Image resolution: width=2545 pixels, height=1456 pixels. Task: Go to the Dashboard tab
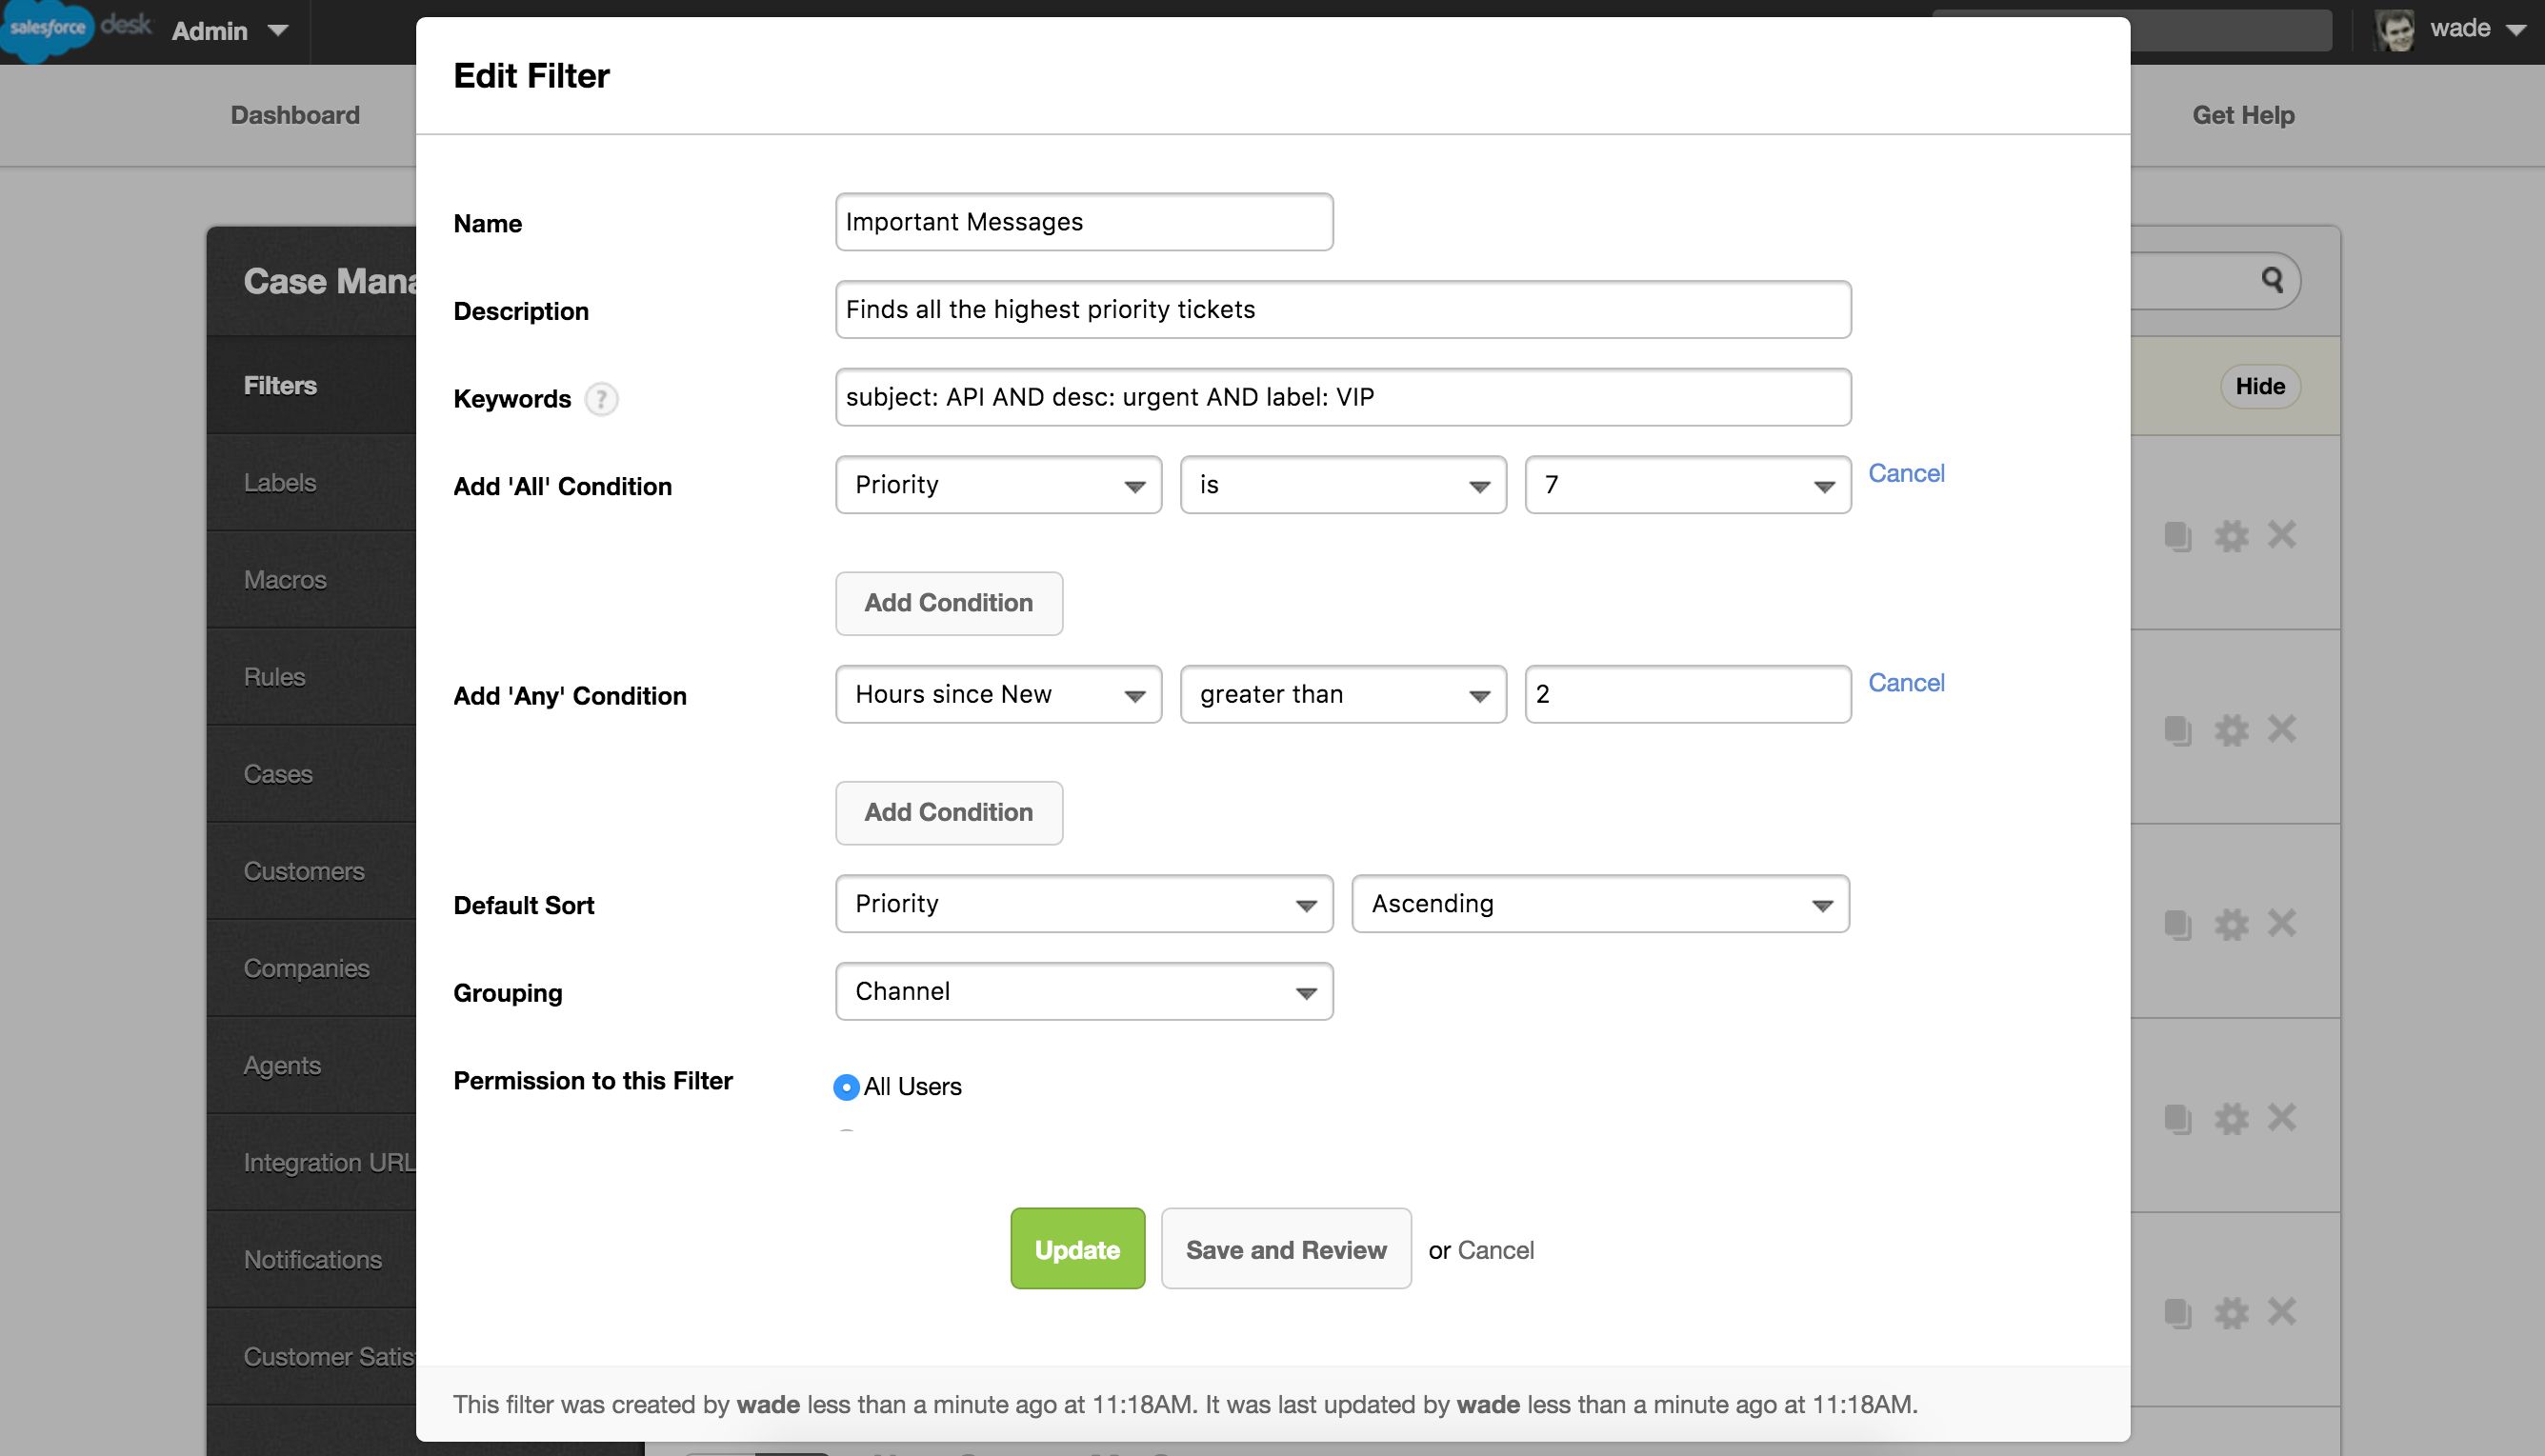coord(295,115)
